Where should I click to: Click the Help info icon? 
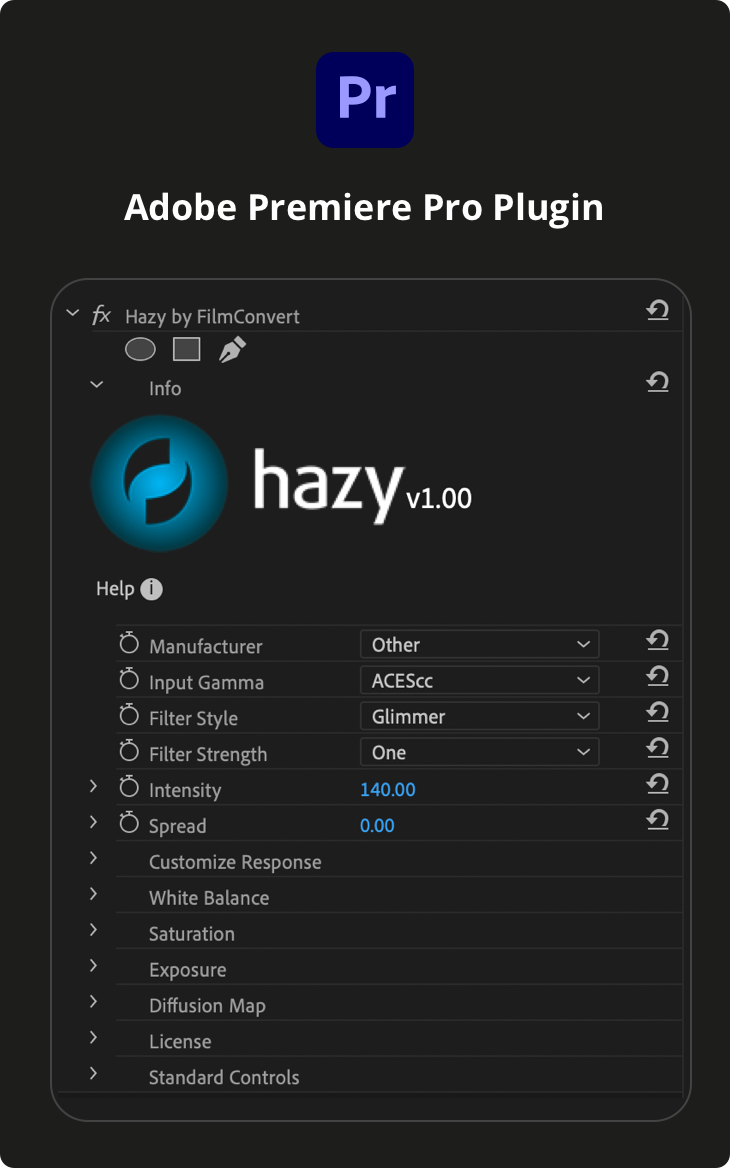(x=152, y=589)
